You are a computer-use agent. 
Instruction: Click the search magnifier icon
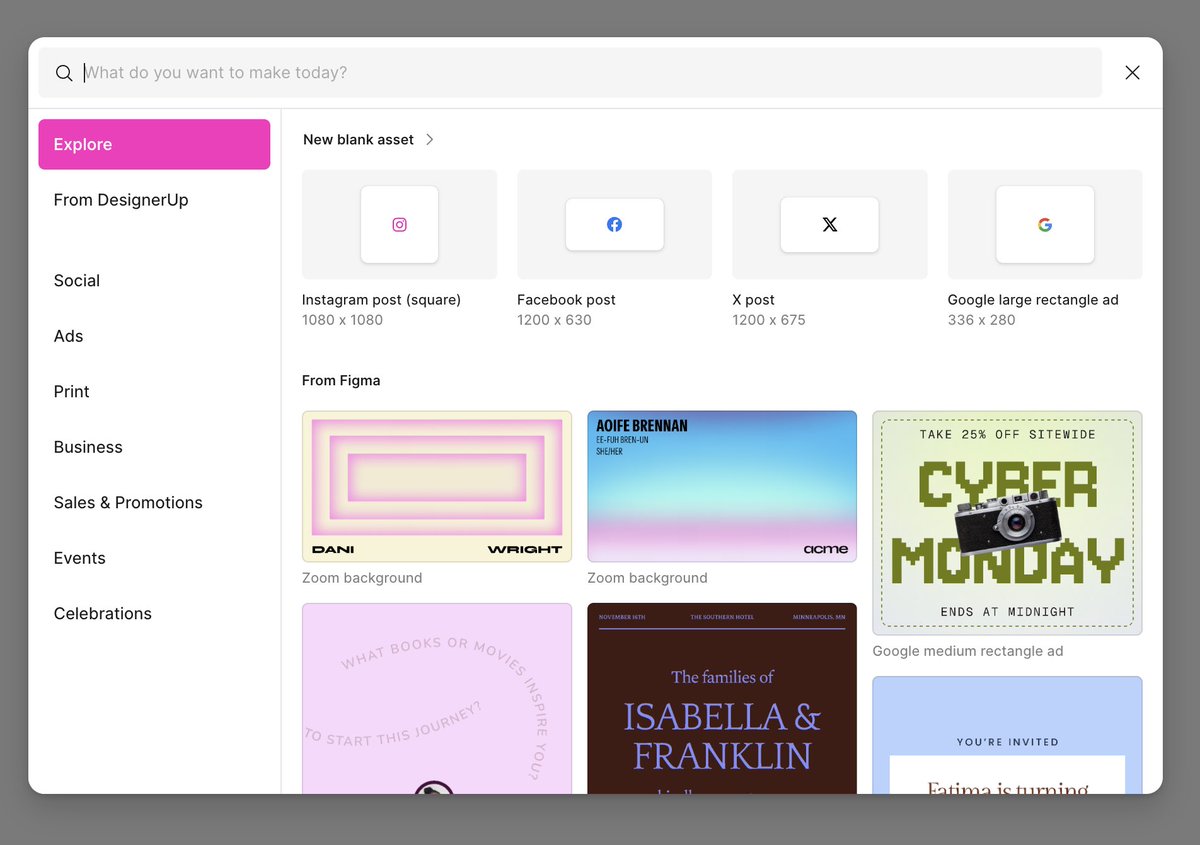click(x=64, y=73)
